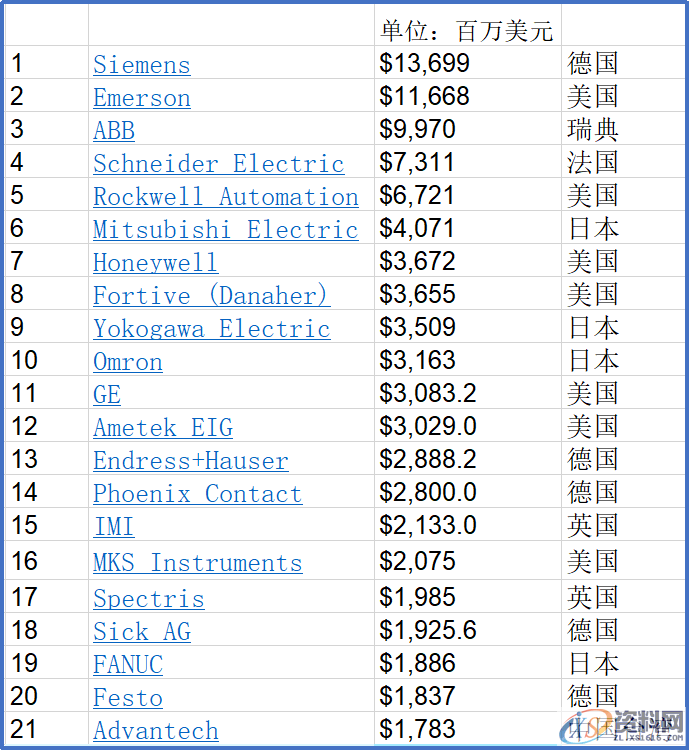The image size is (691, 751).
Task: Follow the Advantech link
Action: pyautogui.click(x=155, y=731)
